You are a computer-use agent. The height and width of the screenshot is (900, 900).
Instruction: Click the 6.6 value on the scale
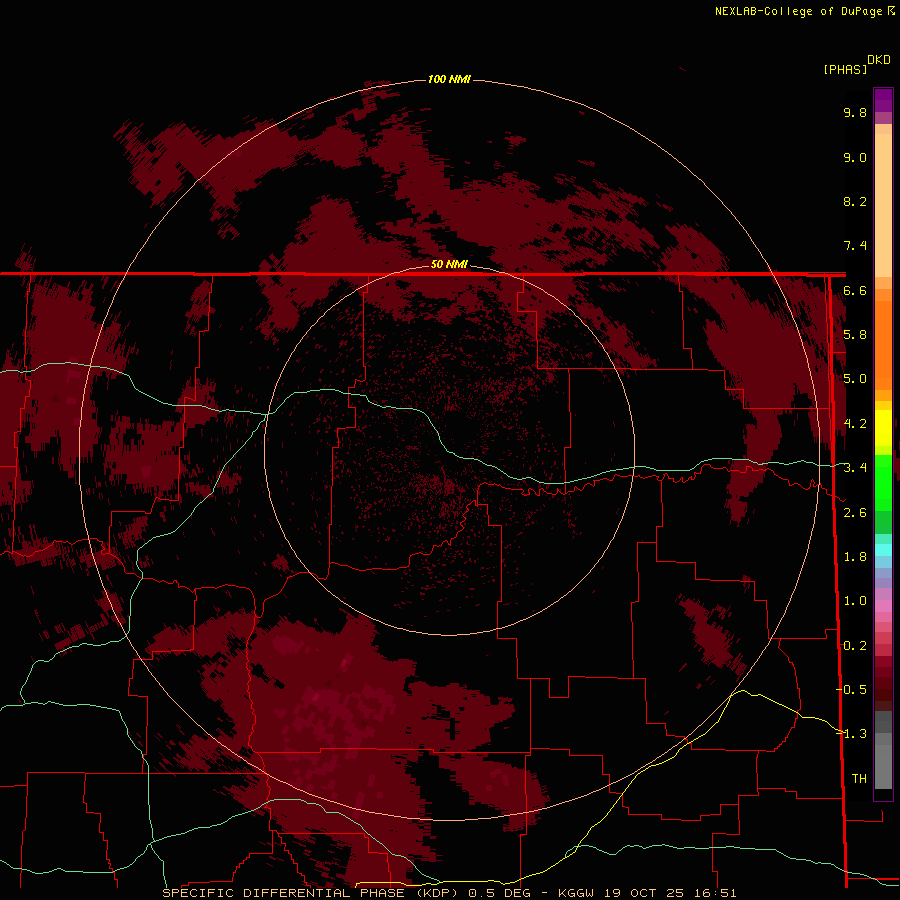tap(855, 290)
